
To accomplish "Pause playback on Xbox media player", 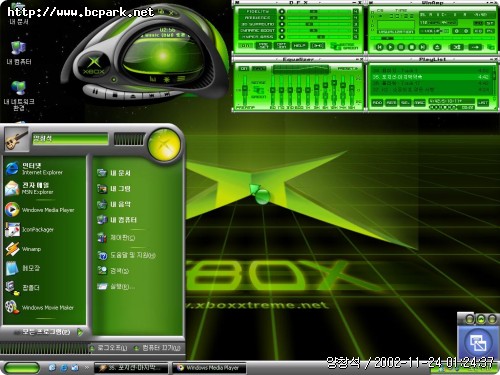I will click(x=95, y=91).
